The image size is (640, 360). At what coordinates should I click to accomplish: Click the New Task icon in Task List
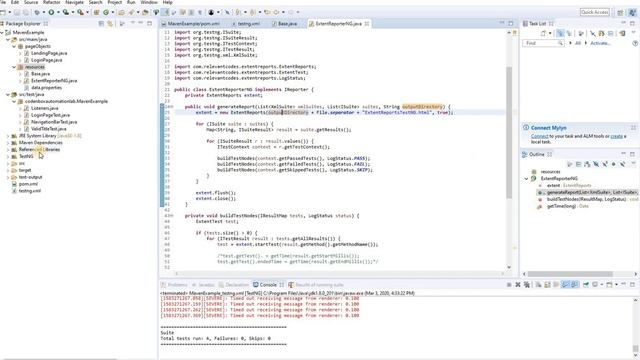coord(543,33)
